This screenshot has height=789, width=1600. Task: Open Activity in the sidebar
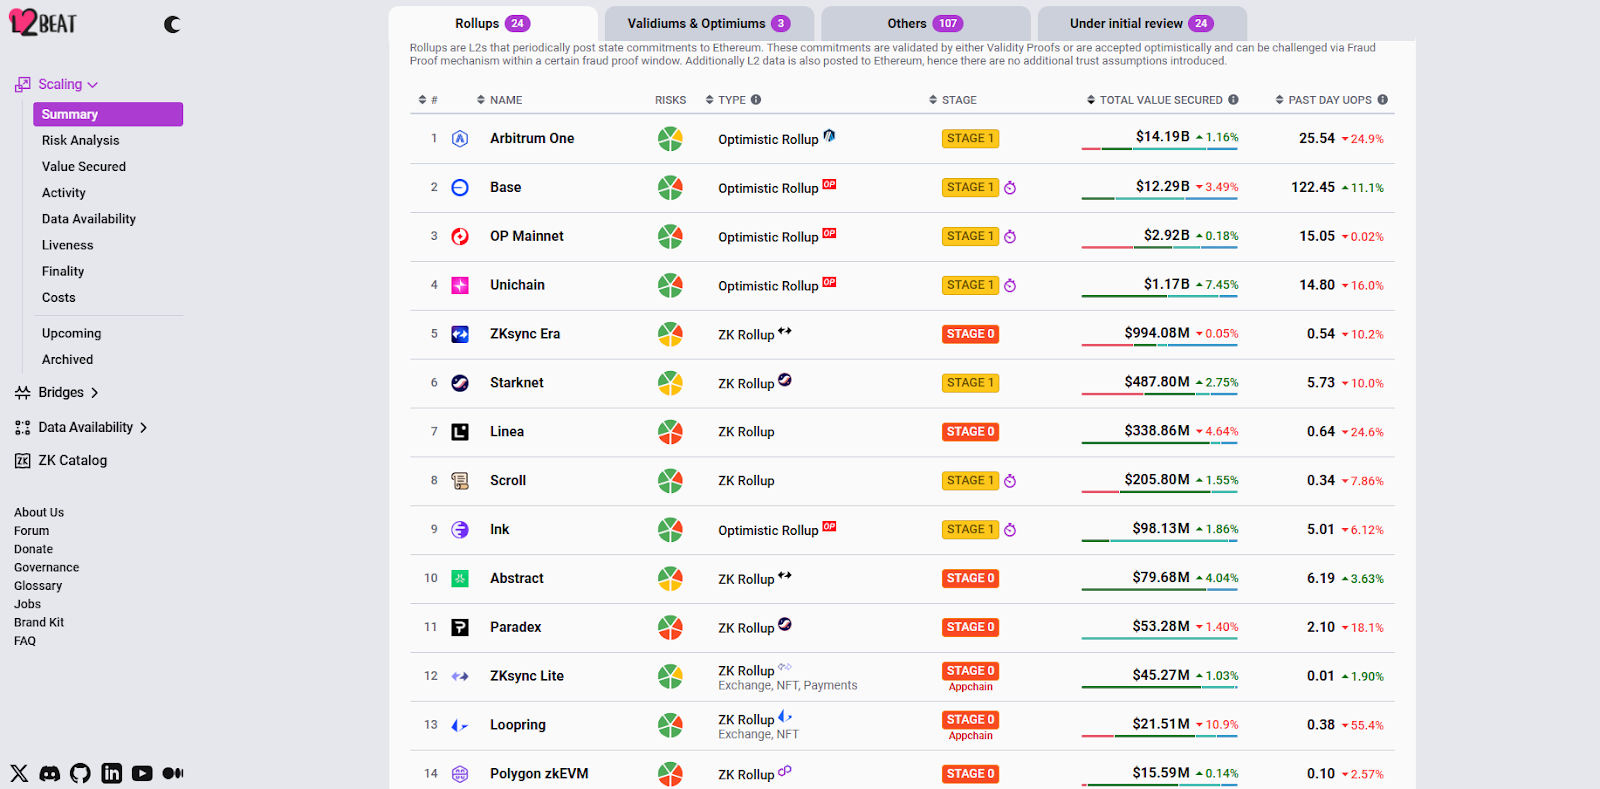(64, 193)
